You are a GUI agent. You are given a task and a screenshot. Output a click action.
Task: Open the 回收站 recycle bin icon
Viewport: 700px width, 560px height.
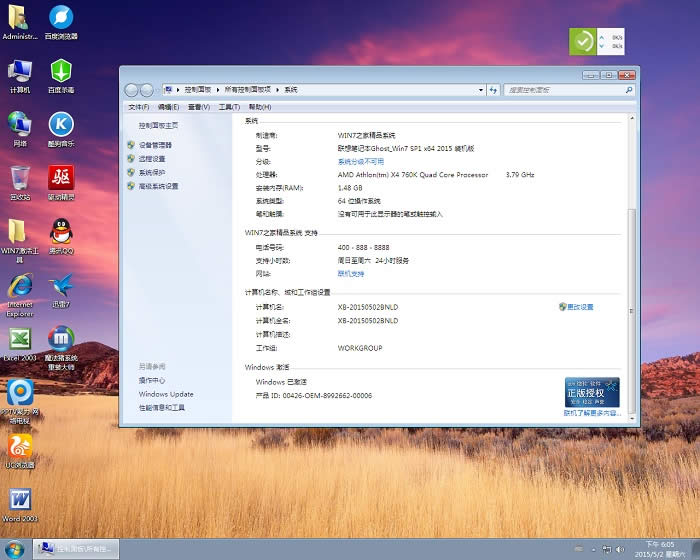[19, 178]
